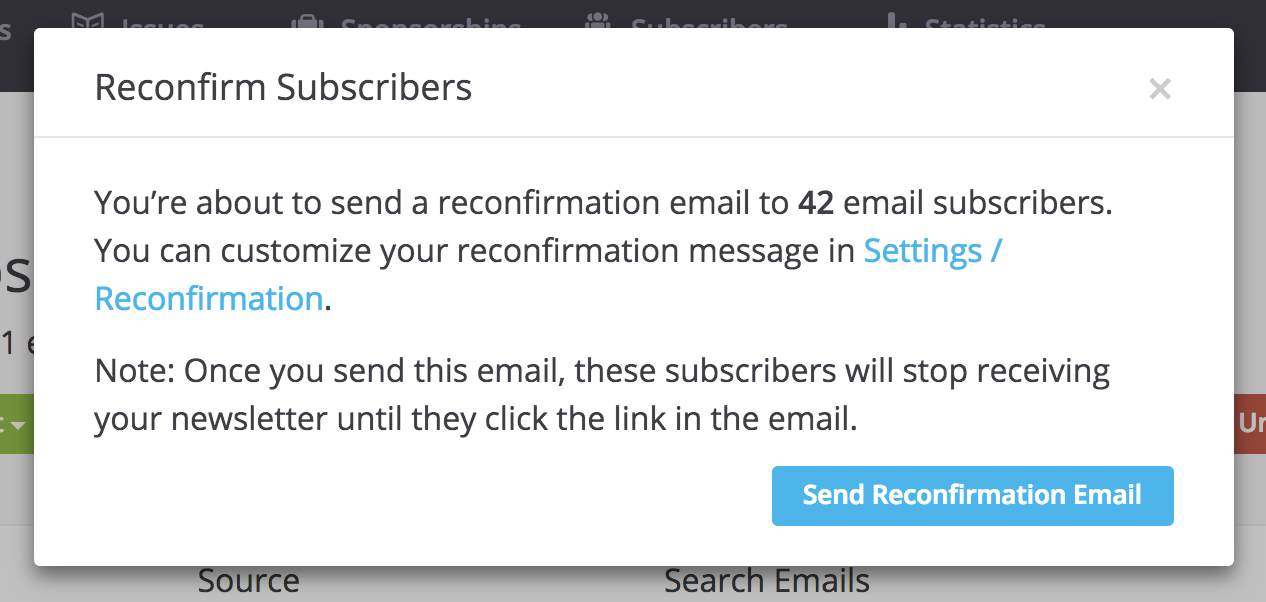Select the Source filter label

click(248, 581)
